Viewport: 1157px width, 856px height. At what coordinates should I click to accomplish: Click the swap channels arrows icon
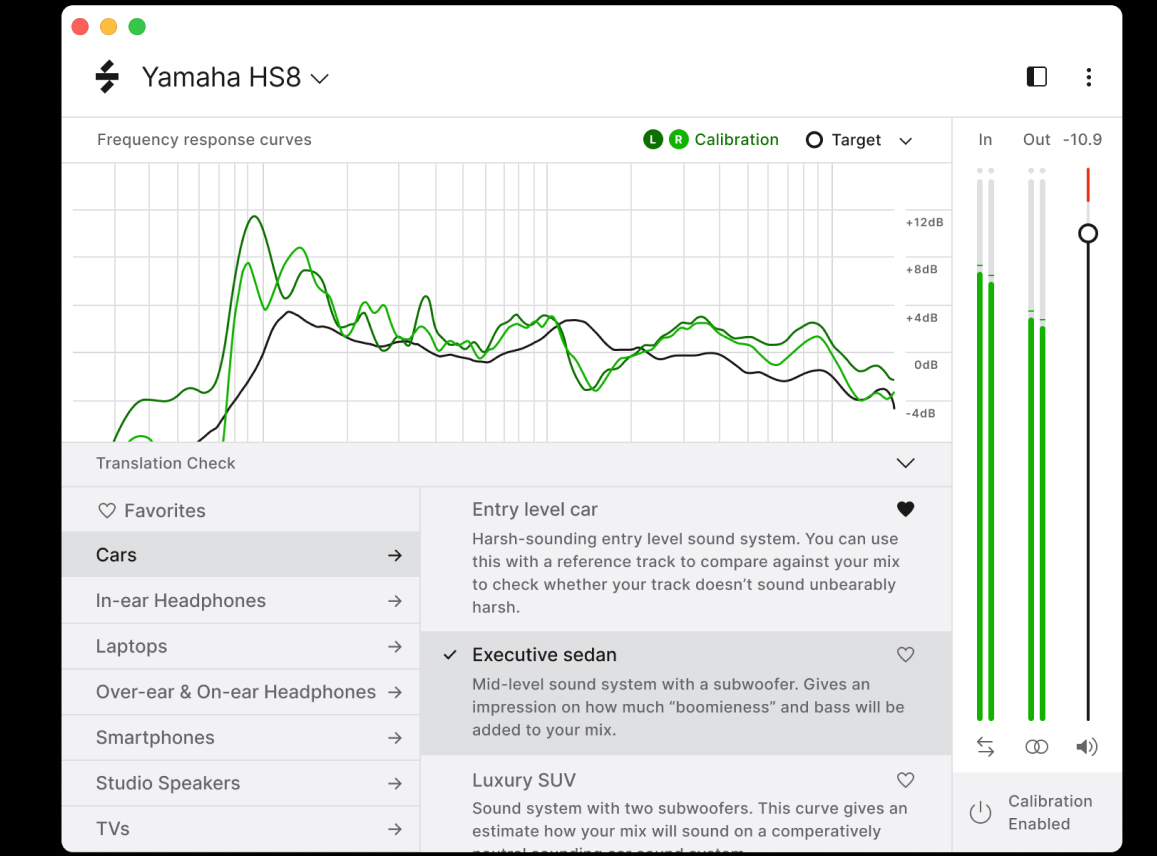pos(986,747)
